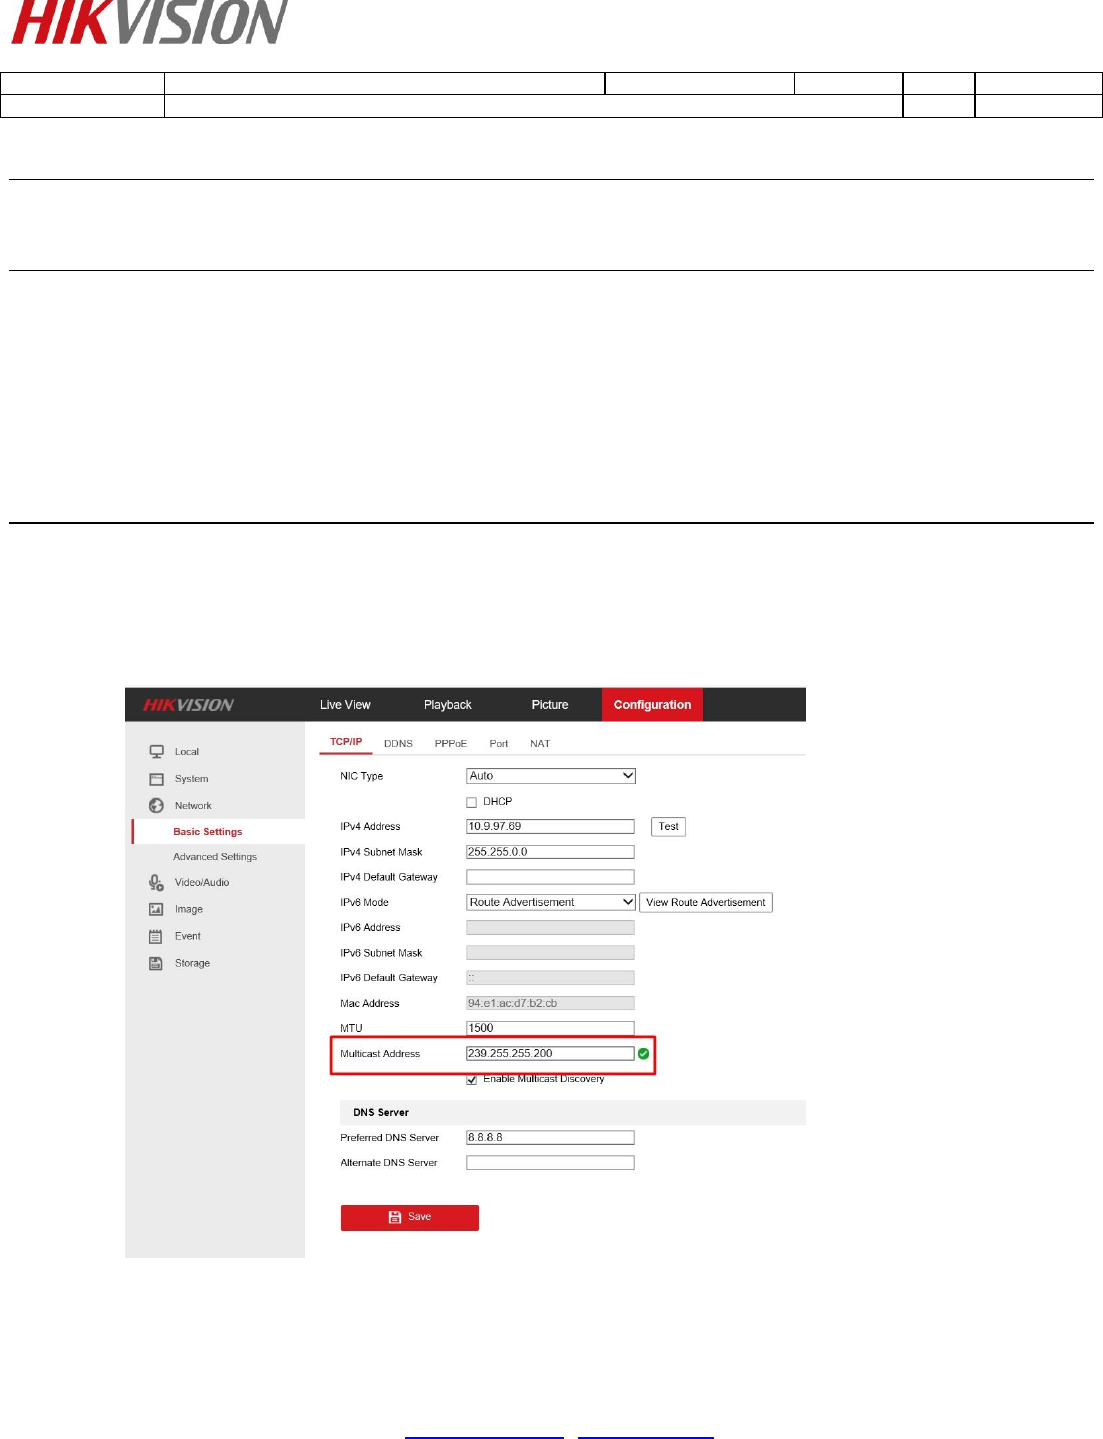
Task: Open Advanced Settings in the sidebar
Action: [x=215, y=857]
